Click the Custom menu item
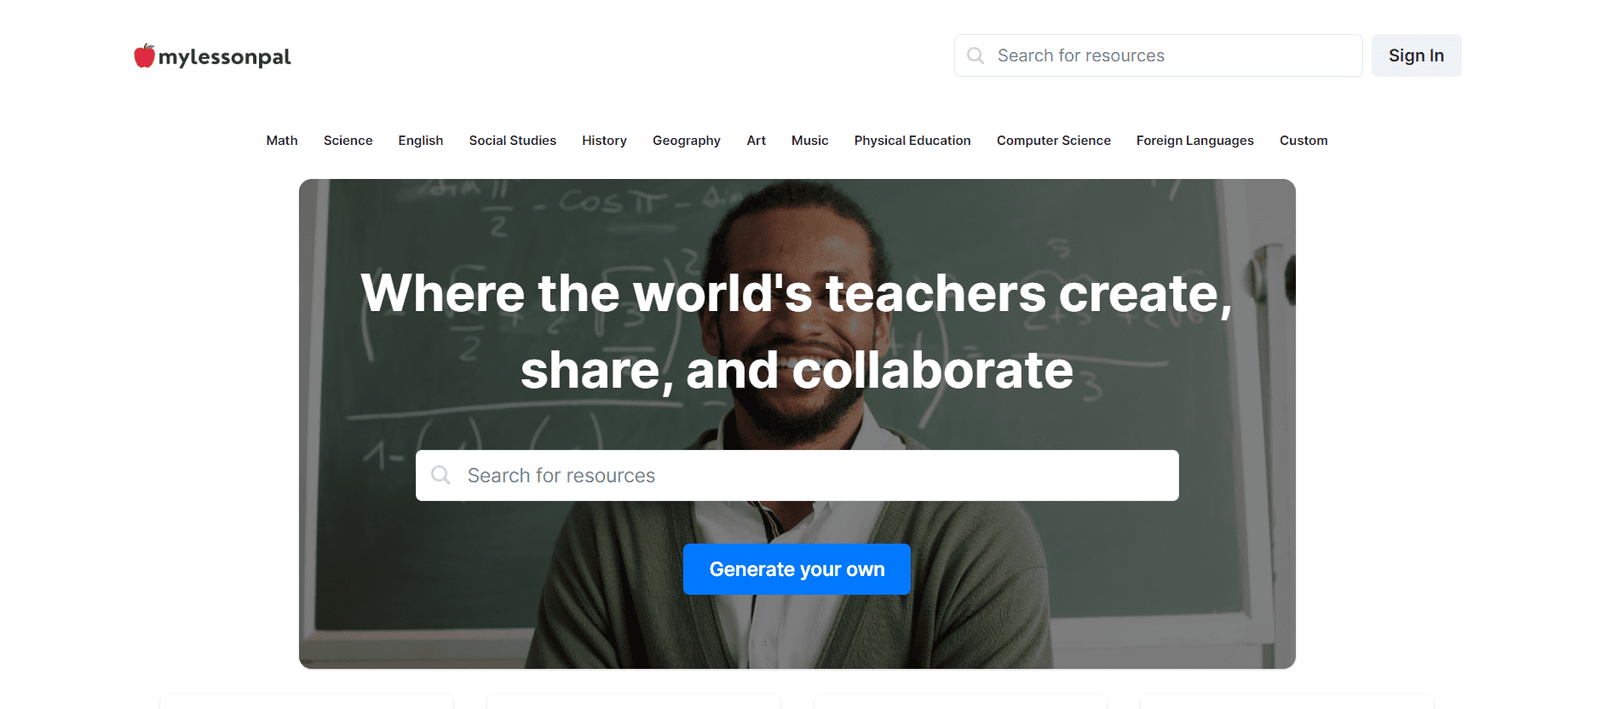 coord(1303,141)
